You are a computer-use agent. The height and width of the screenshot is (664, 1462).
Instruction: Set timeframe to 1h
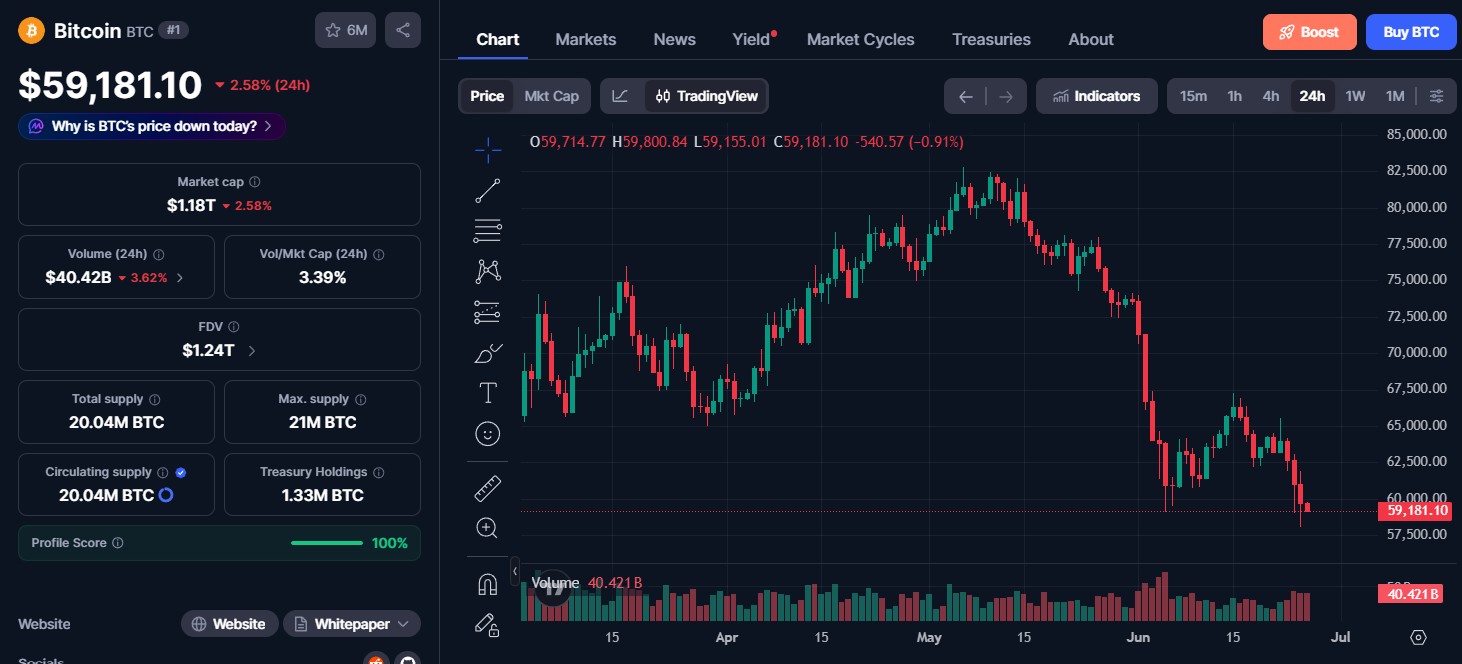click(x=1235, y=96)
